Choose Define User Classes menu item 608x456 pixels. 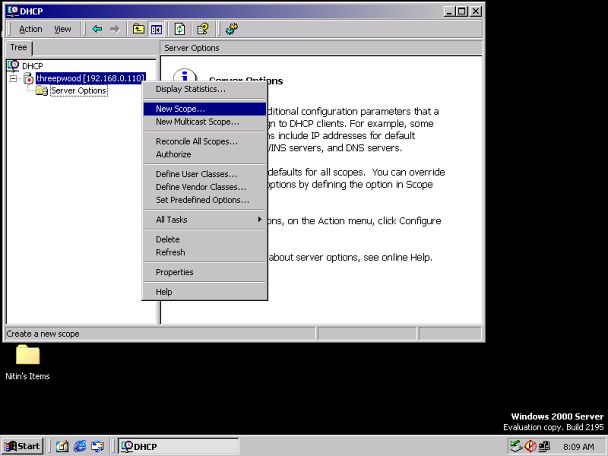click(x=205, y=174)
